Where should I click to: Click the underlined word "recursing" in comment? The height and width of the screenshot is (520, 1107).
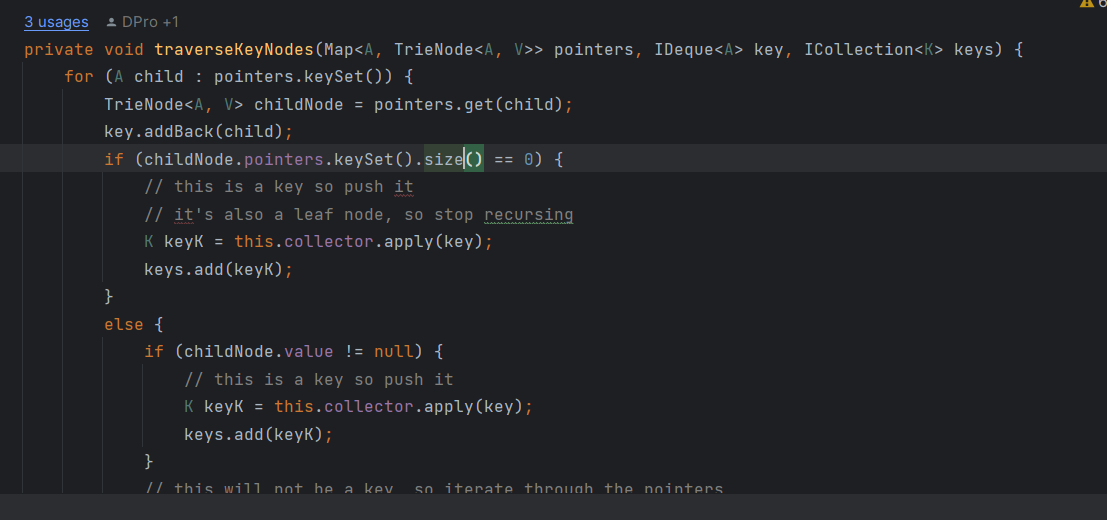click(528, 214)
